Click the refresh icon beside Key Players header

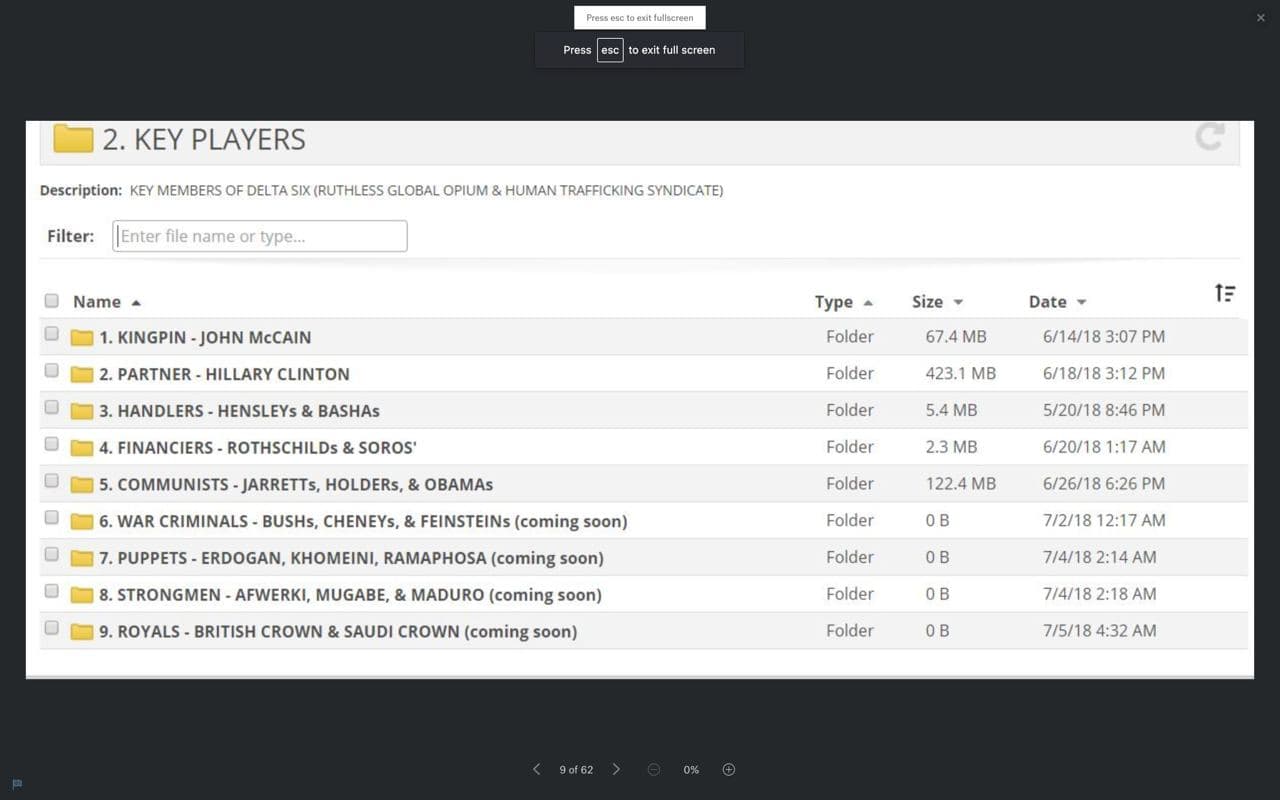pos(1209,137)
